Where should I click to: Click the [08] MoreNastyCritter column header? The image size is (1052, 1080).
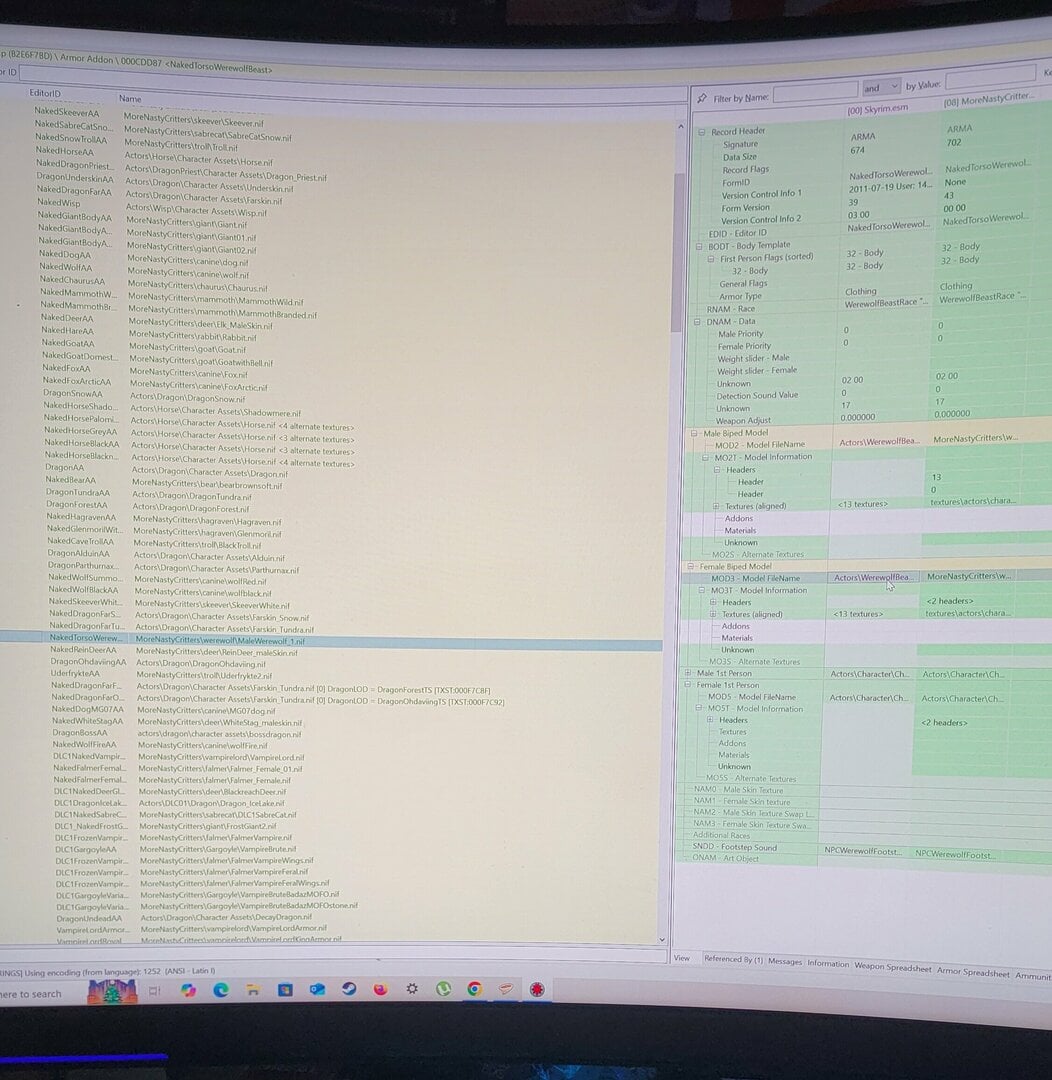tap(988, 100)
